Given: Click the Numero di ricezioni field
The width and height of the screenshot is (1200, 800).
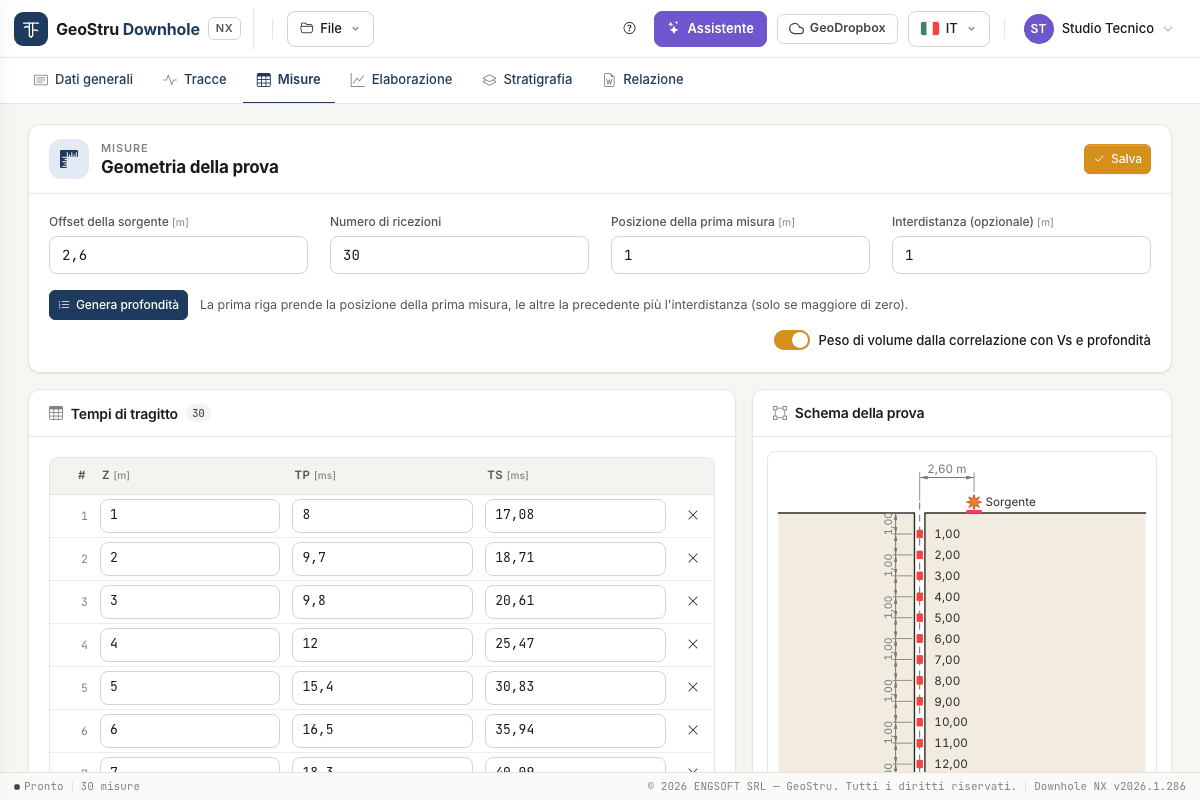Looking at the screenshot, I should tap(459, 255).
